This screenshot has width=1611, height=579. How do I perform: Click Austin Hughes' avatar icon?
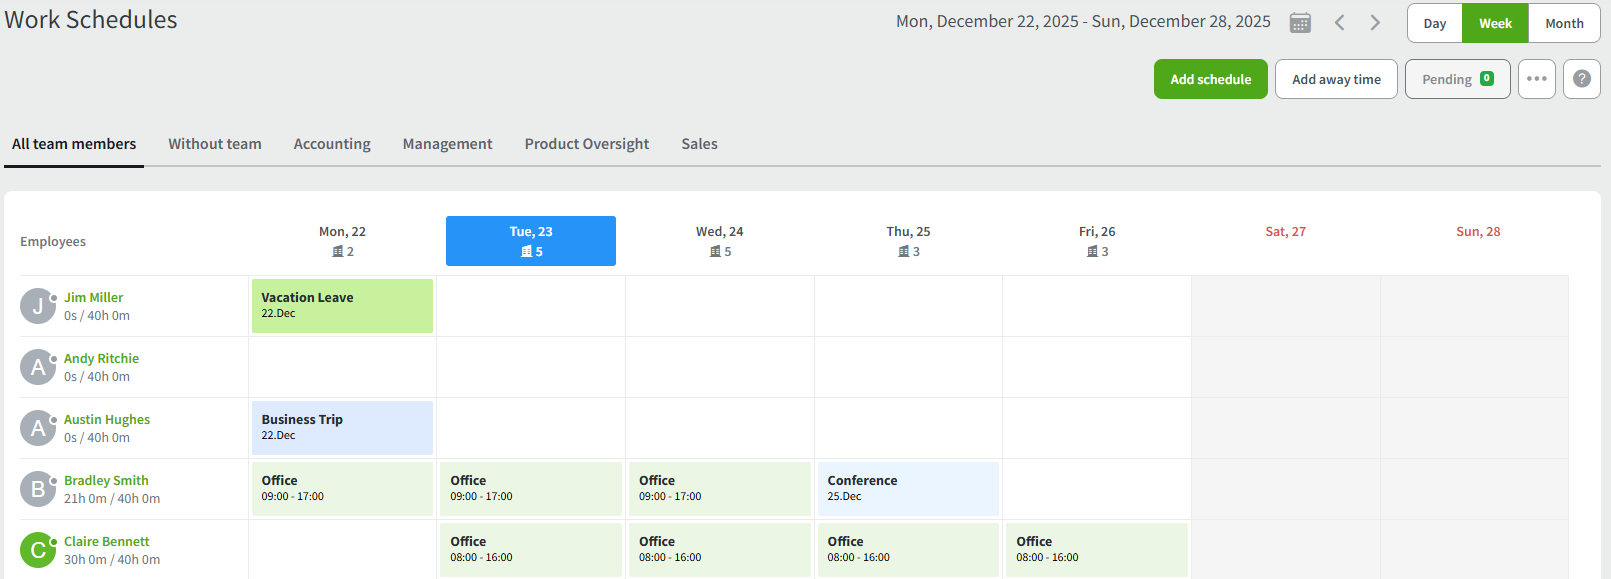38,428
